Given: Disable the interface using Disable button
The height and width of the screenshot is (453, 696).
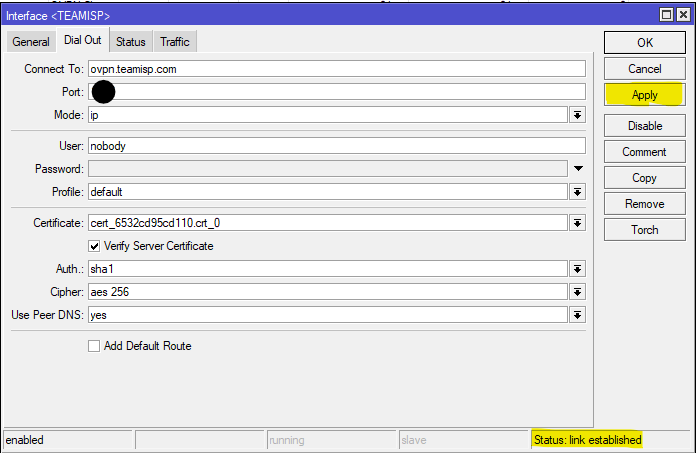Looking at the screenshot, I should click(x=645, y=126).
